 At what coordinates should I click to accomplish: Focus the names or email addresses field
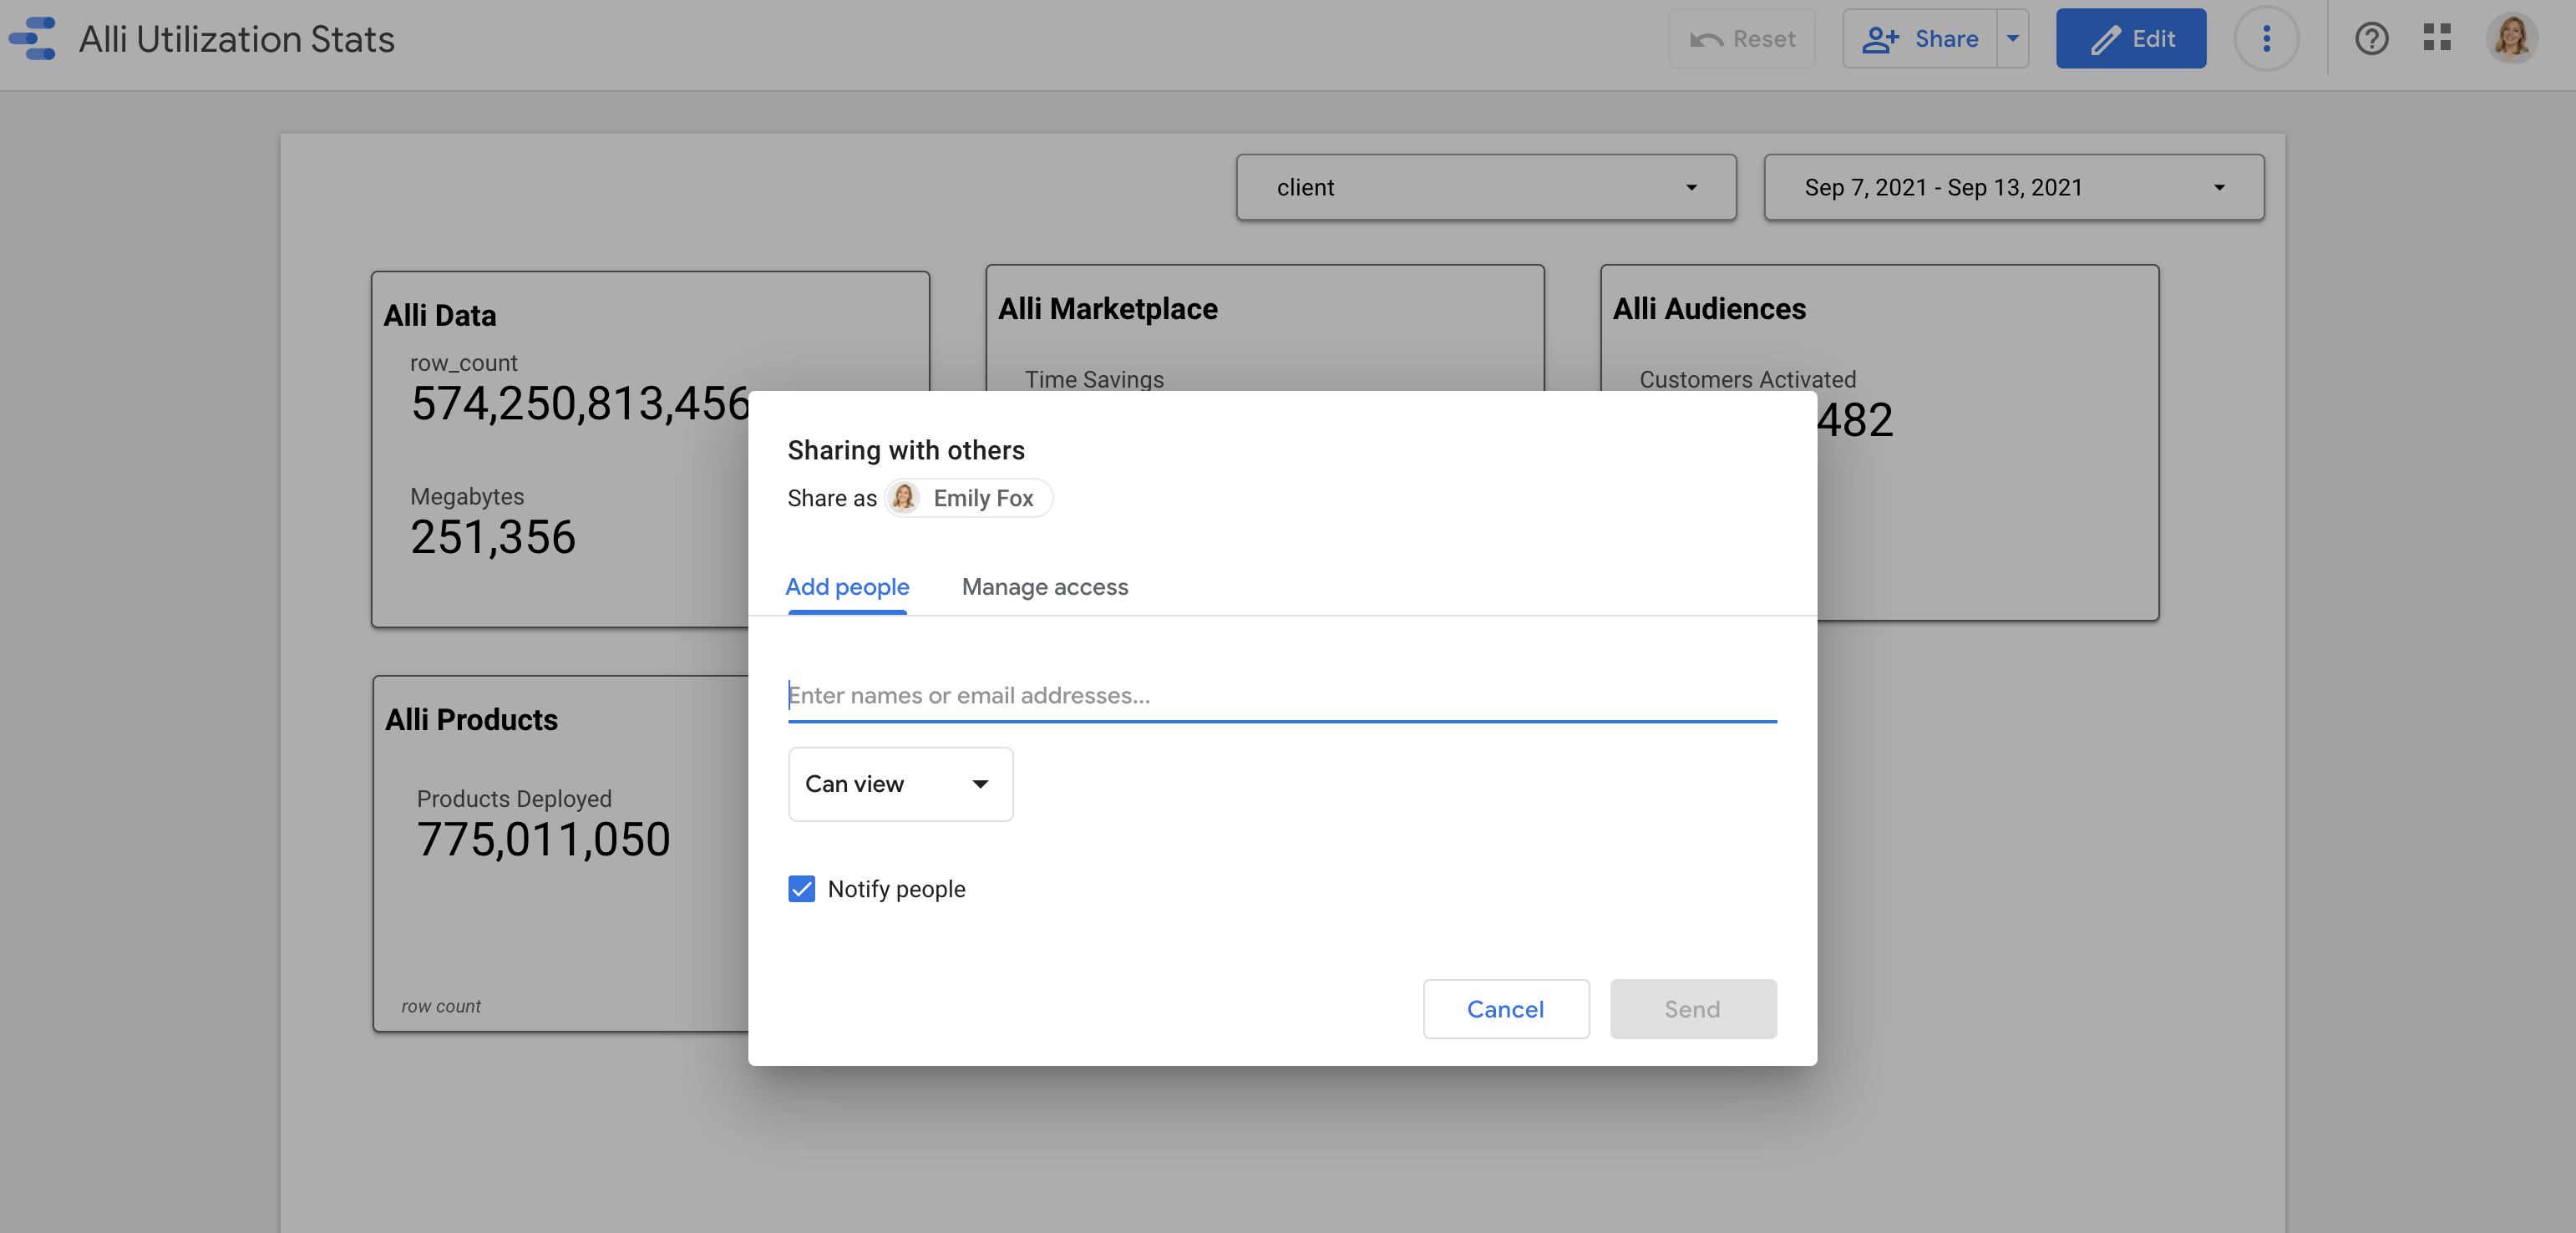[1281, 695]
